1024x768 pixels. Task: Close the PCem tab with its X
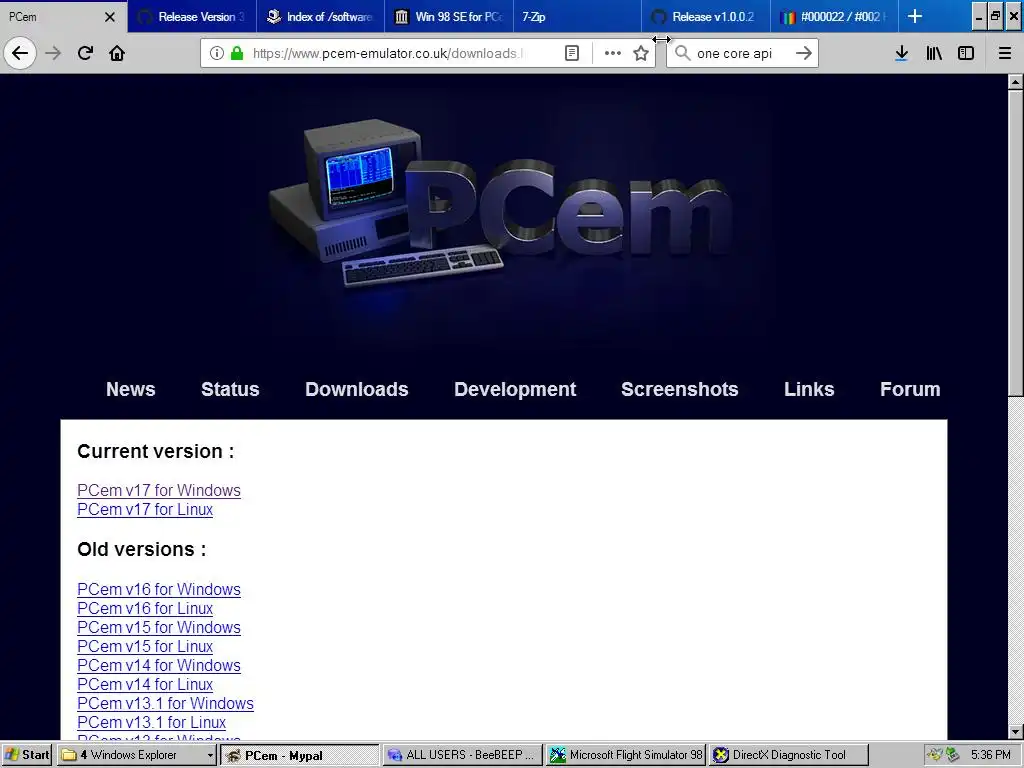(110, 17)
